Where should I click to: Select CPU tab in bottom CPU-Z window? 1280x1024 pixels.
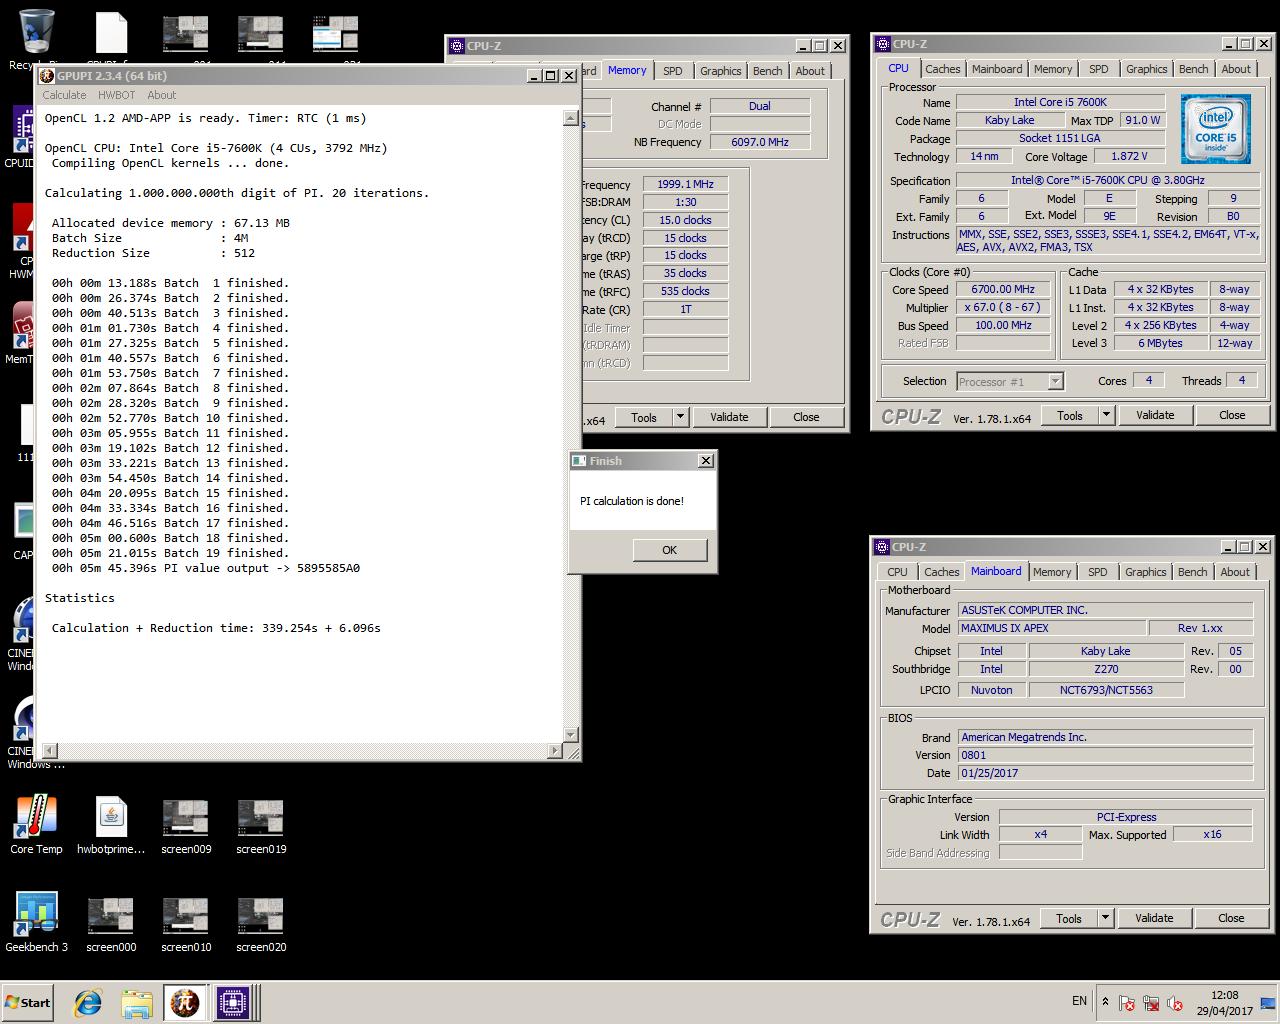897,572
